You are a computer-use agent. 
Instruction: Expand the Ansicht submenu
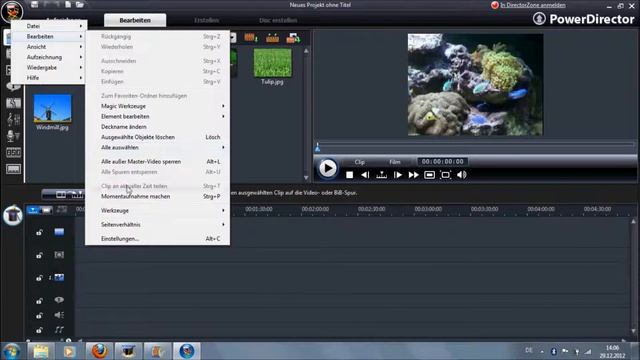pos(49,47)
